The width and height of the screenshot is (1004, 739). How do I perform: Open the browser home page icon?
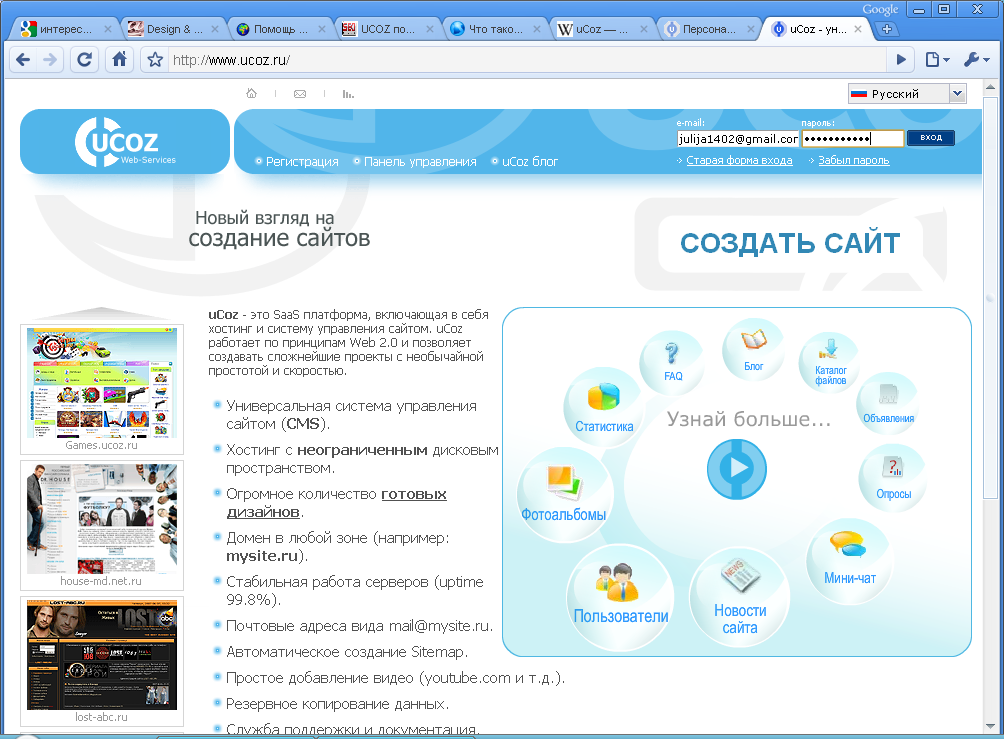tap(119, 60)
